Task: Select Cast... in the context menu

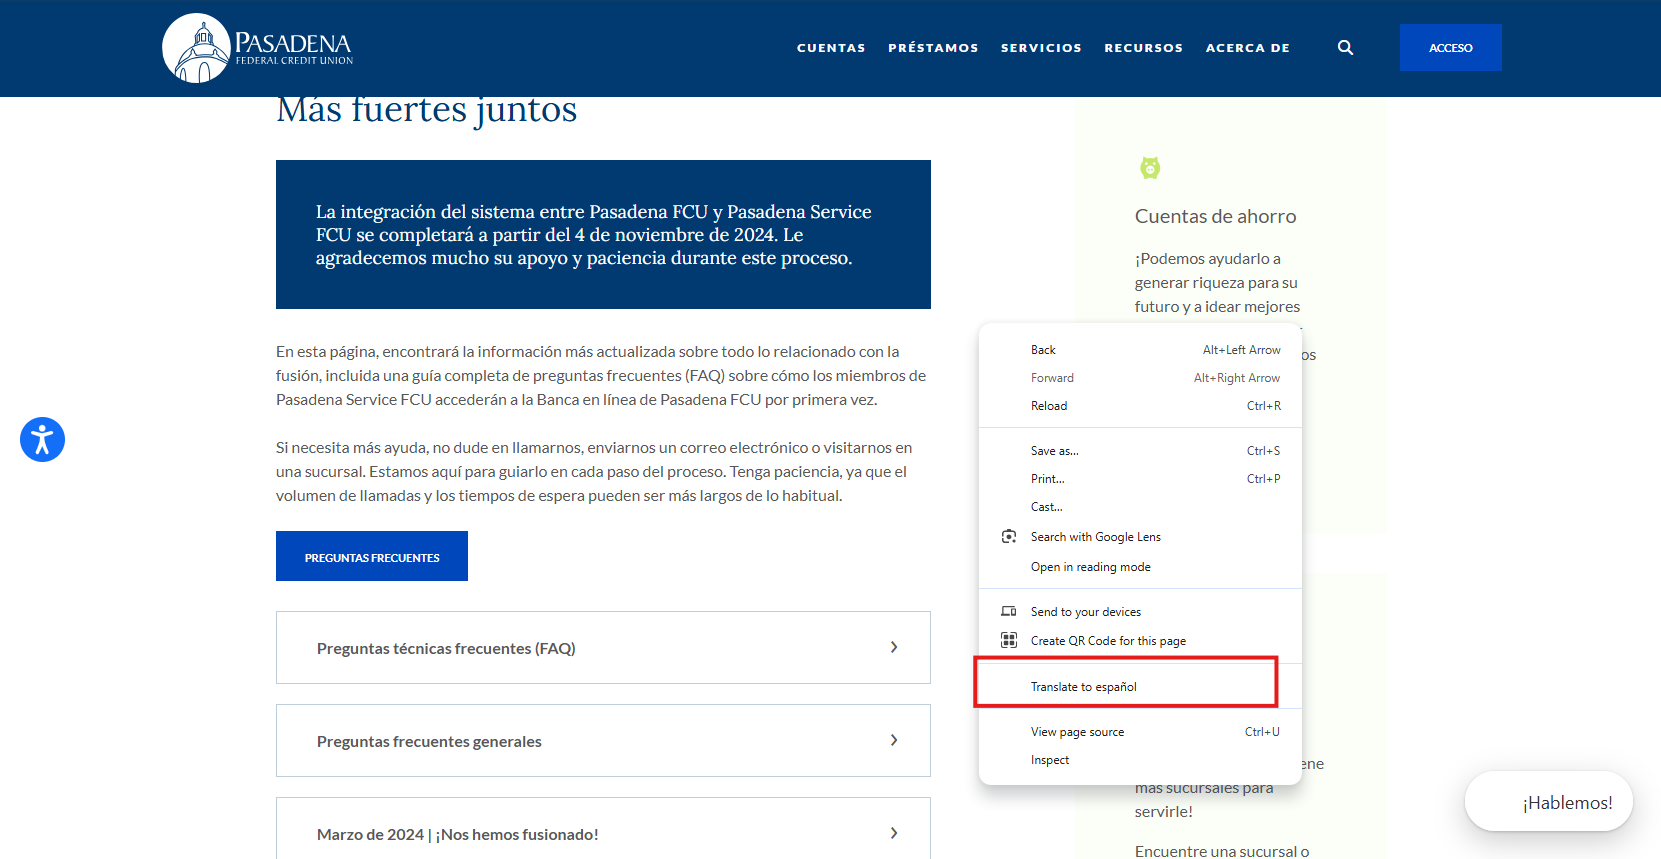Action: (x=1140, y=507)
